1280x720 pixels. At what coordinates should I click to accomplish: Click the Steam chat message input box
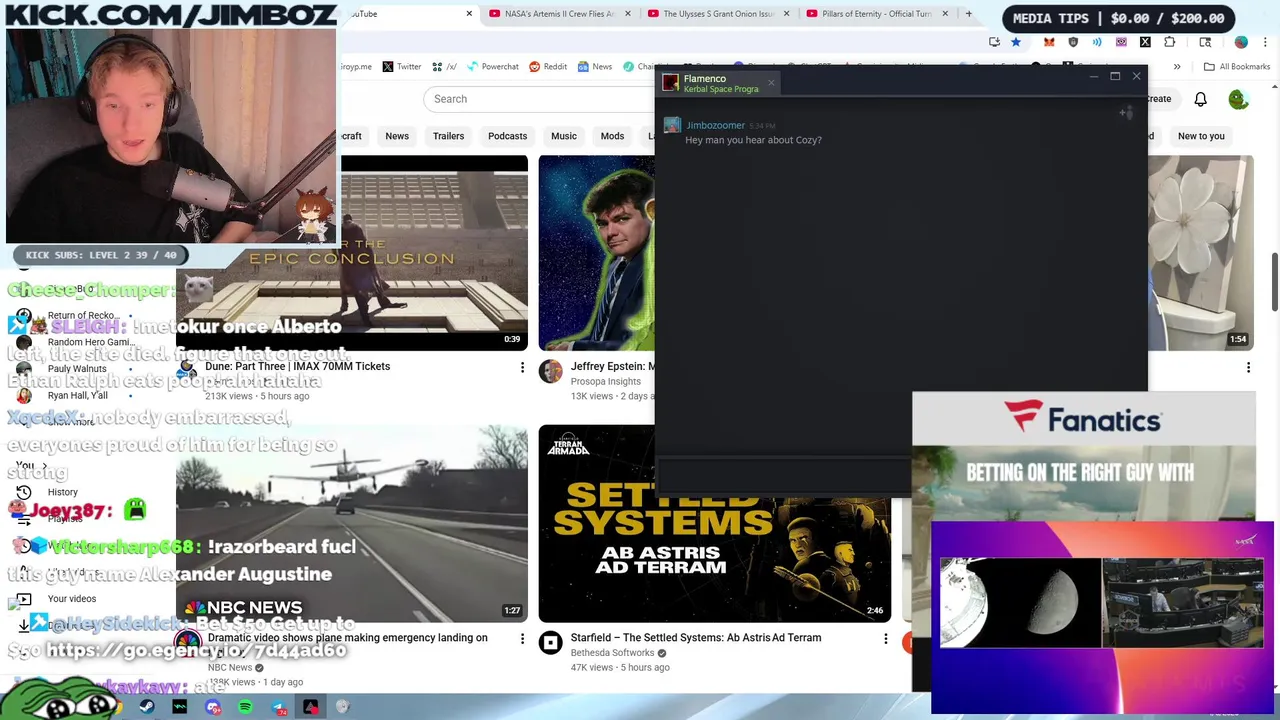(x=784, y=474)
